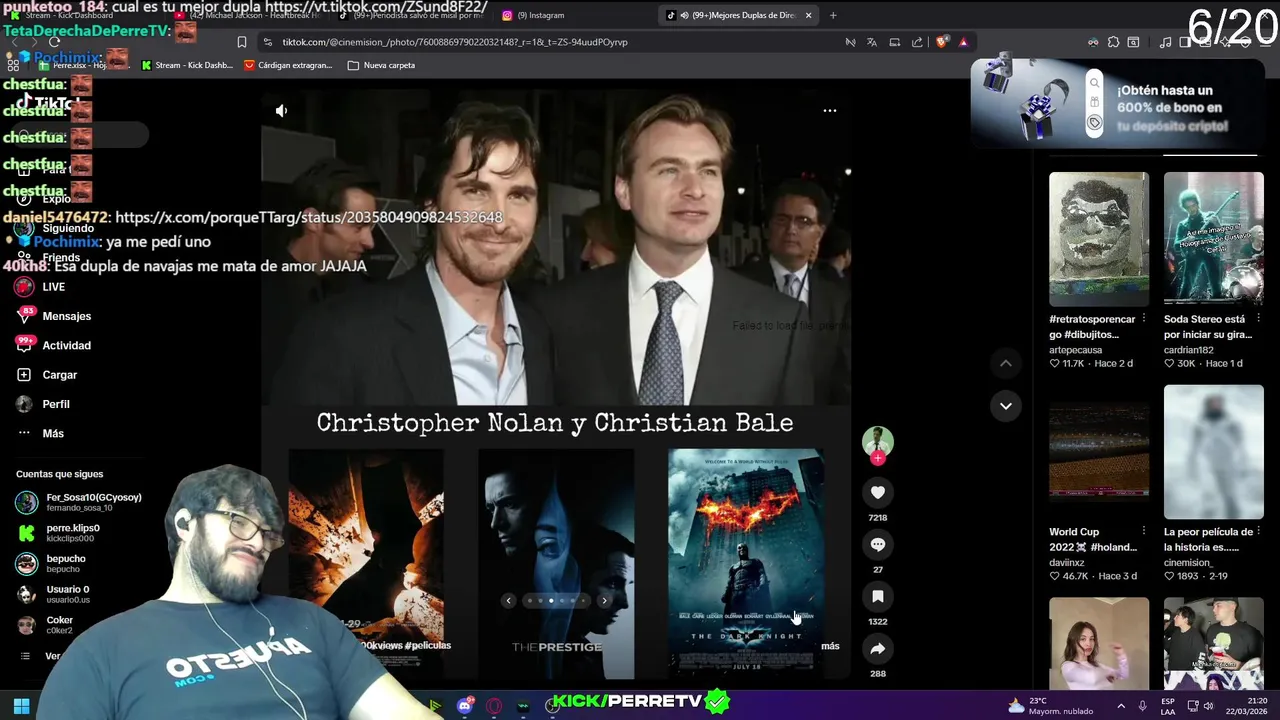Click the music note toolbar icon
Viewport: 1280px width, 720px height.
1165,42
